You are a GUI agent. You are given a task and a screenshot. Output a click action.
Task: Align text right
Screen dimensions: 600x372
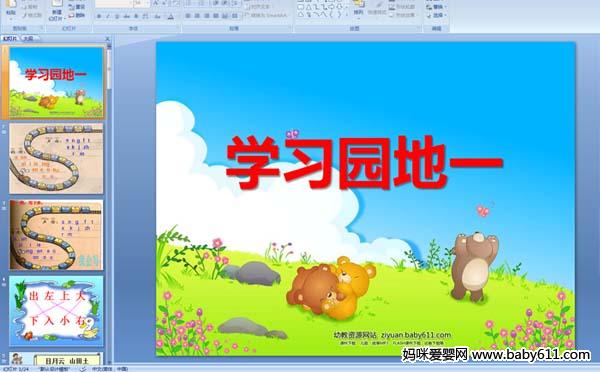(x=207, y=16)
